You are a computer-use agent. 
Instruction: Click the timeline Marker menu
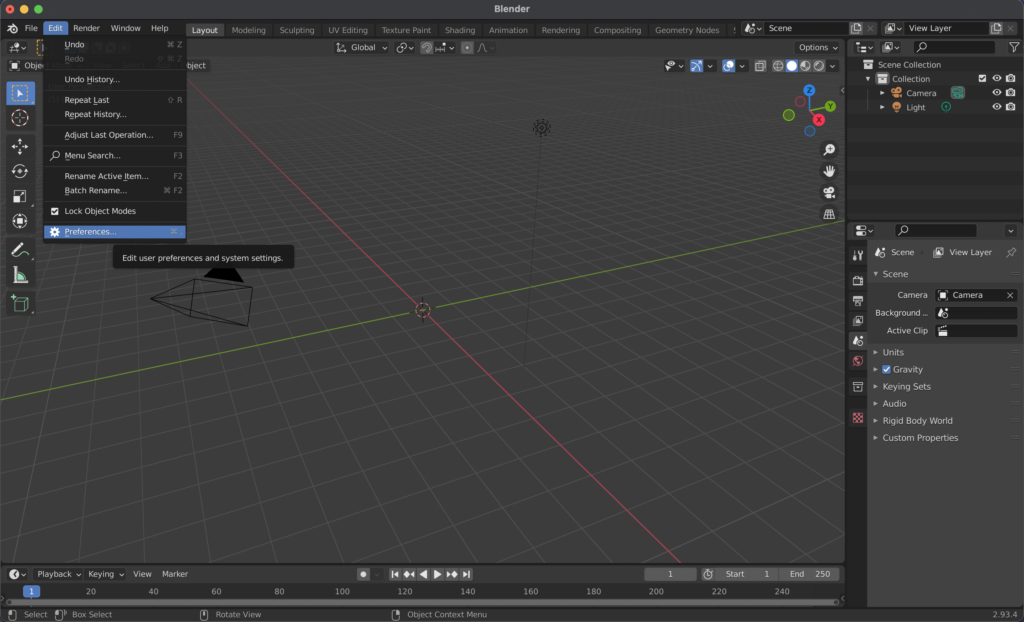[x=174, y=574]
